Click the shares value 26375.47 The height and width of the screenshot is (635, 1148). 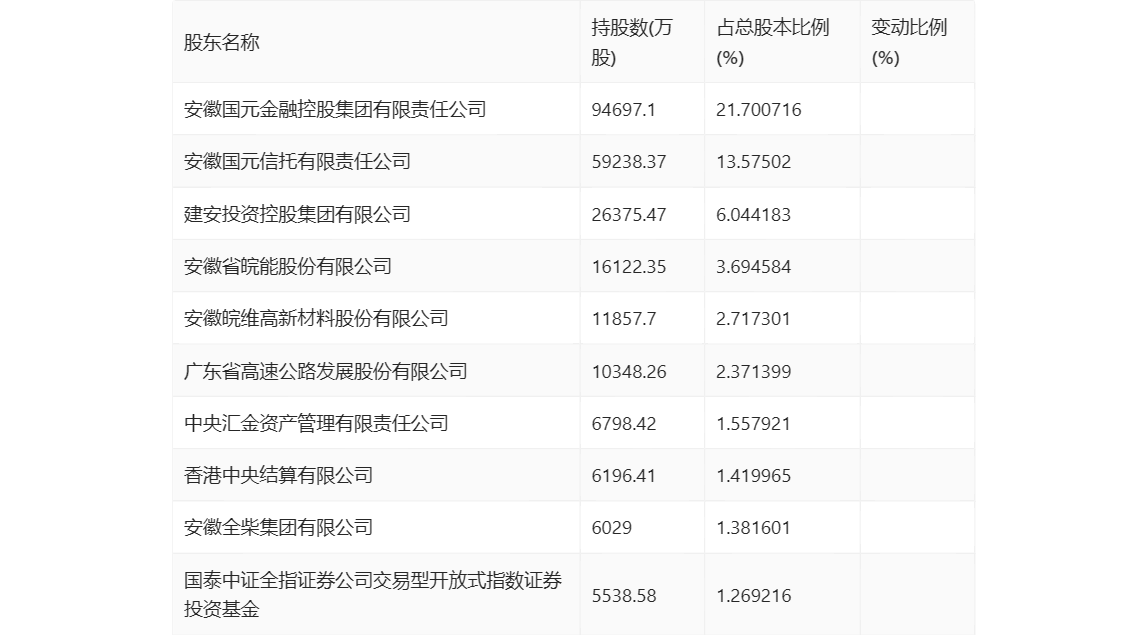[629, 215]
